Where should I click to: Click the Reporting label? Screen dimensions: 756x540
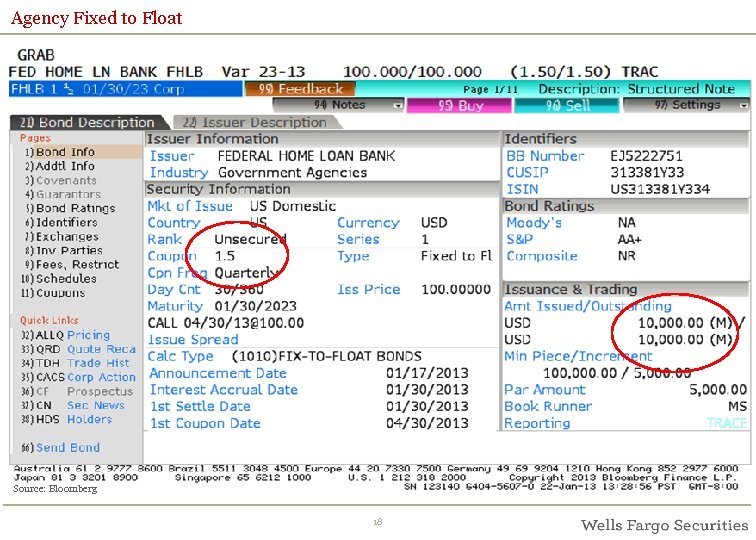coord(537,424)
